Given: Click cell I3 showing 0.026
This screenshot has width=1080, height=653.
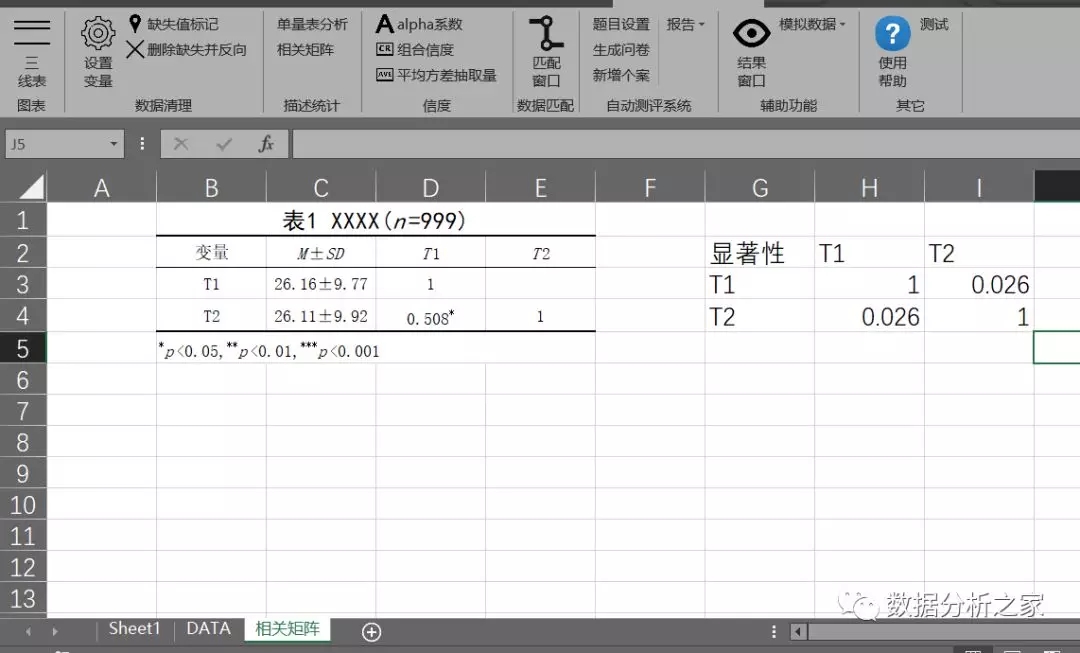Looking at the screenshot, I should (979, 284).
